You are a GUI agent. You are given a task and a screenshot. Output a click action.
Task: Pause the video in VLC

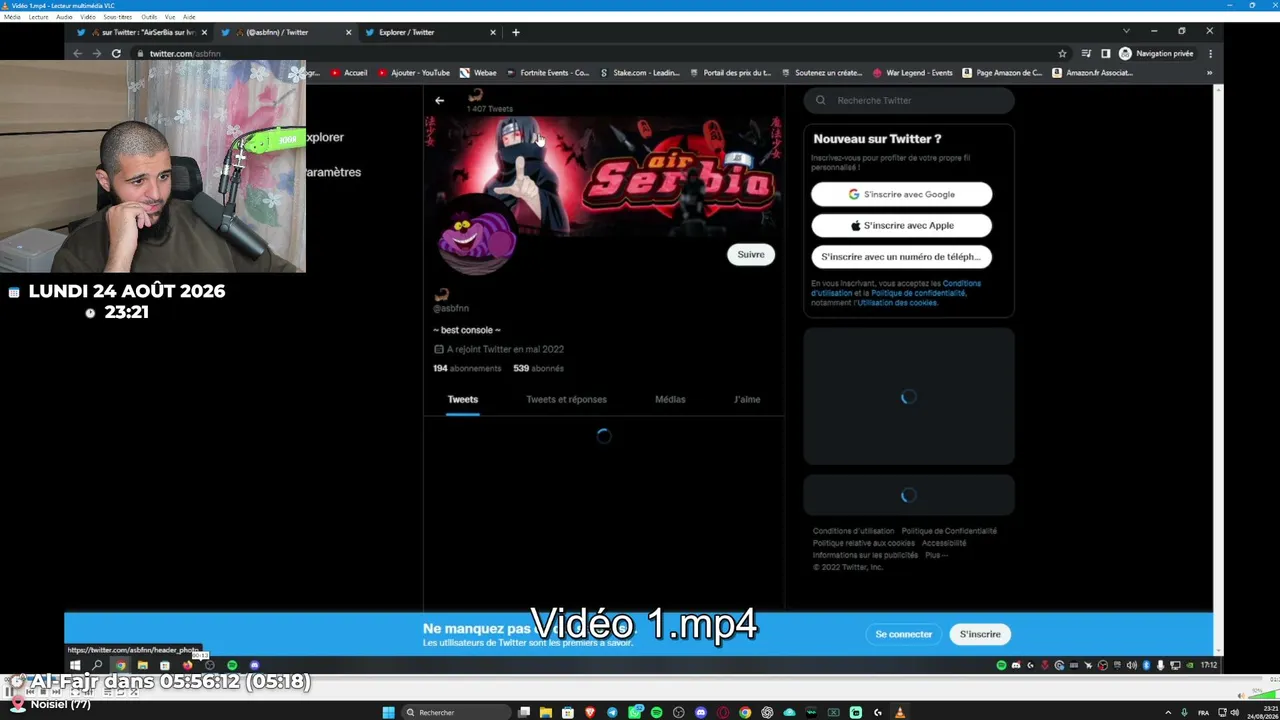coord(8,691)
